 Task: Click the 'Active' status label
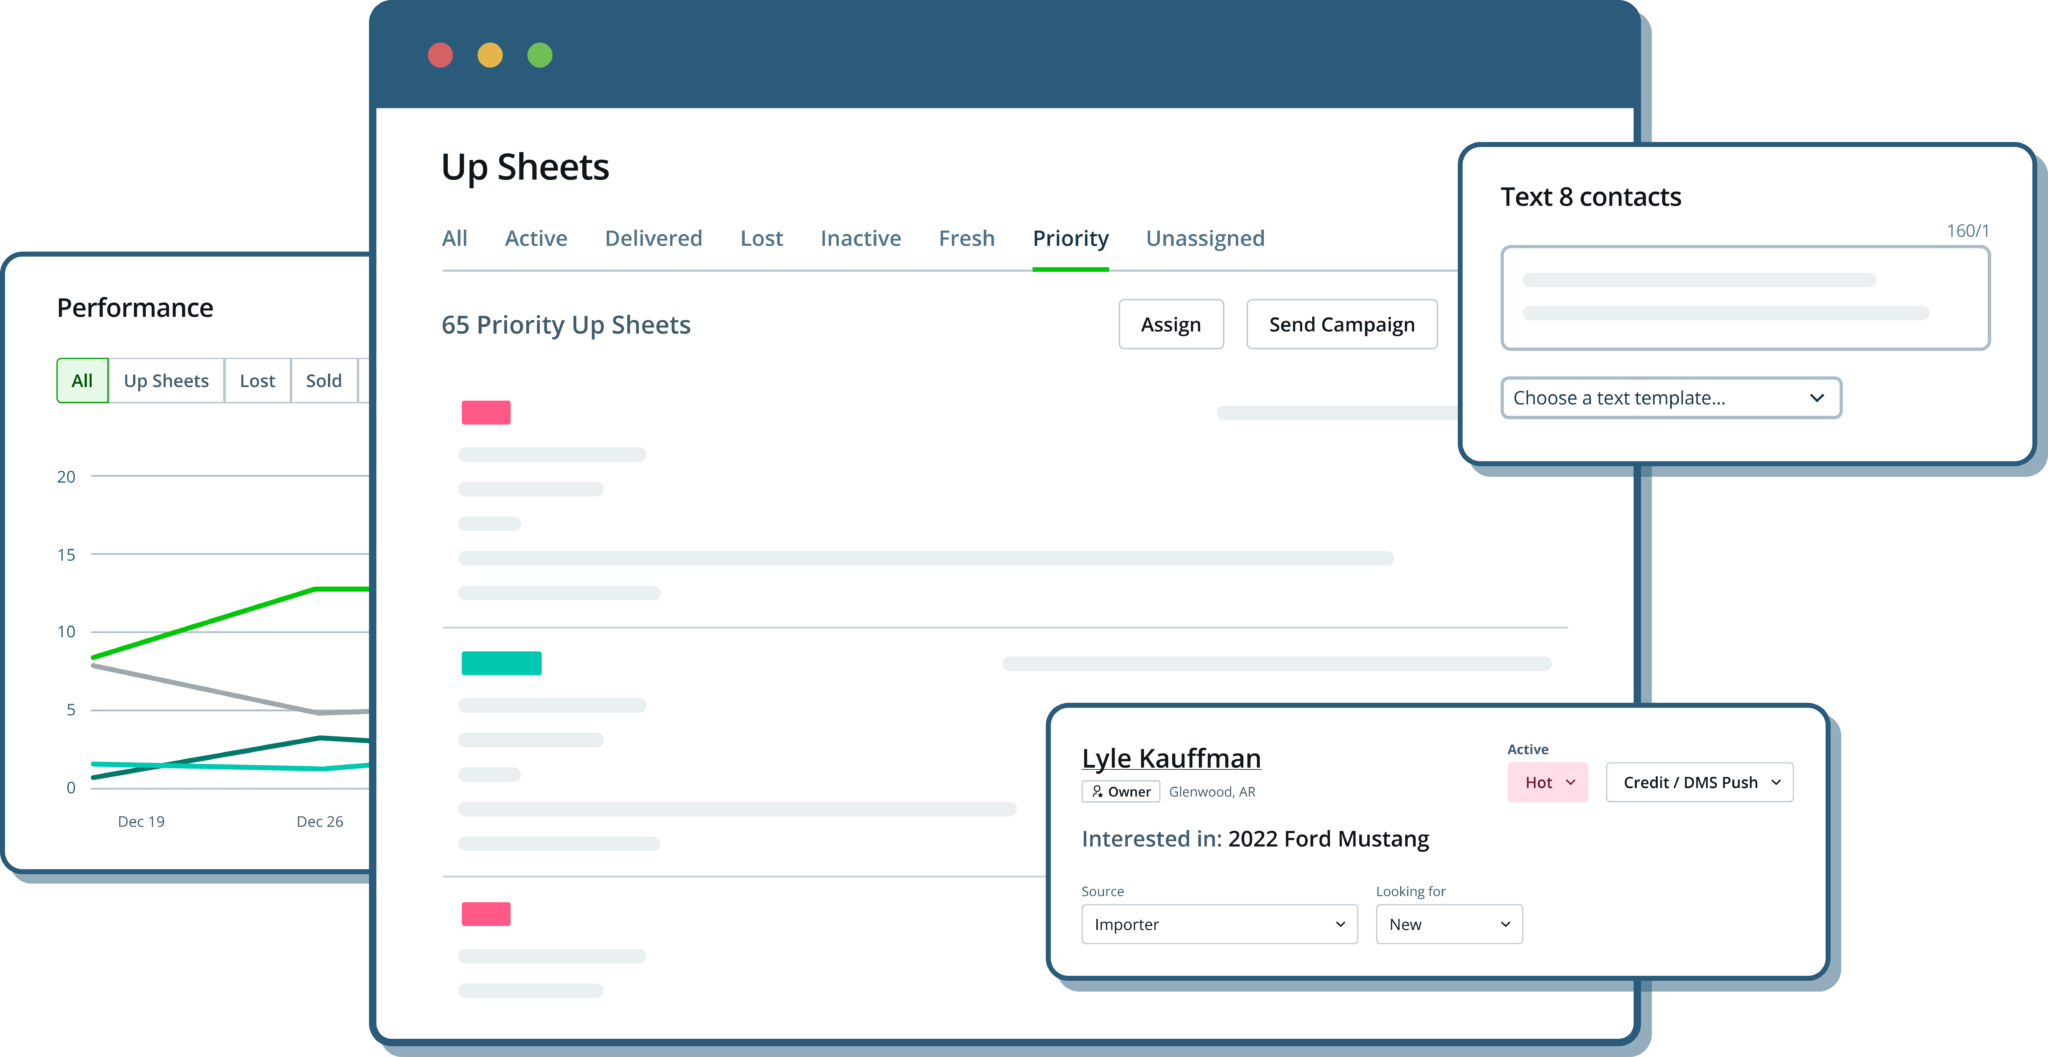coord(1528,749)
